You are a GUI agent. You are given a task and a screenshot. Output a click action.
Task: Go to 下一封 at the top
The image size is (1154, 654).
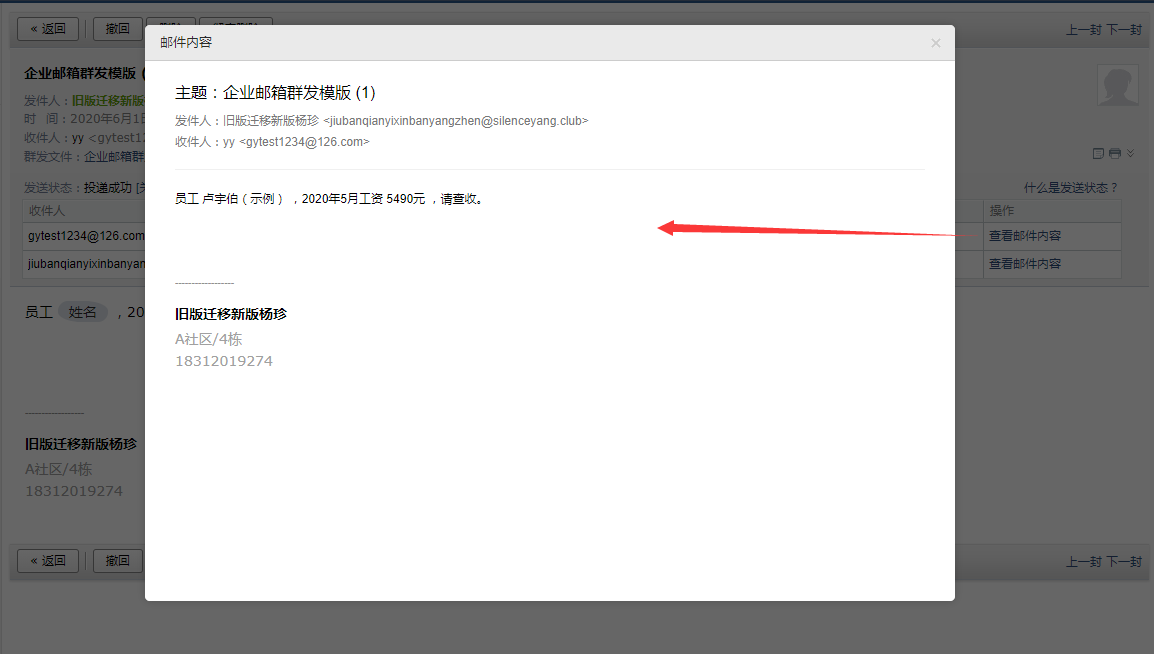click(x=1124, y=29)
